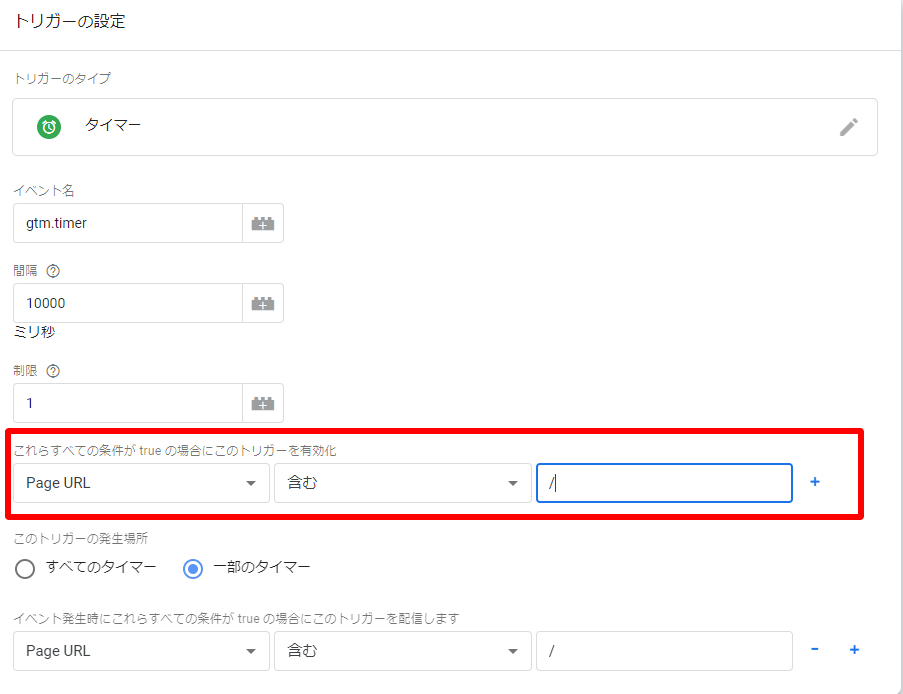Click help icon next to 間隔 label
Image resolution: width=903 pixels, height=694 pixels.
tap(53, 271)
